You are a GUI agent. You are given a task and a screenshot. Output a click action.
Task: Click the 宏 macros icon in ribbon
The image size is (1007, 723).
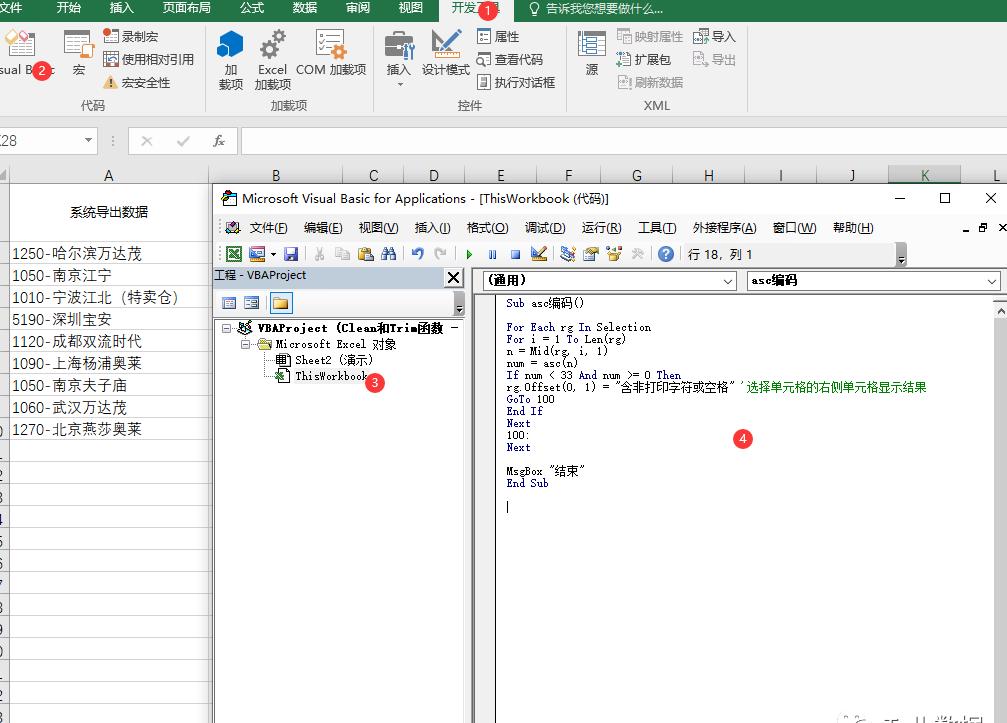[78, 53]
